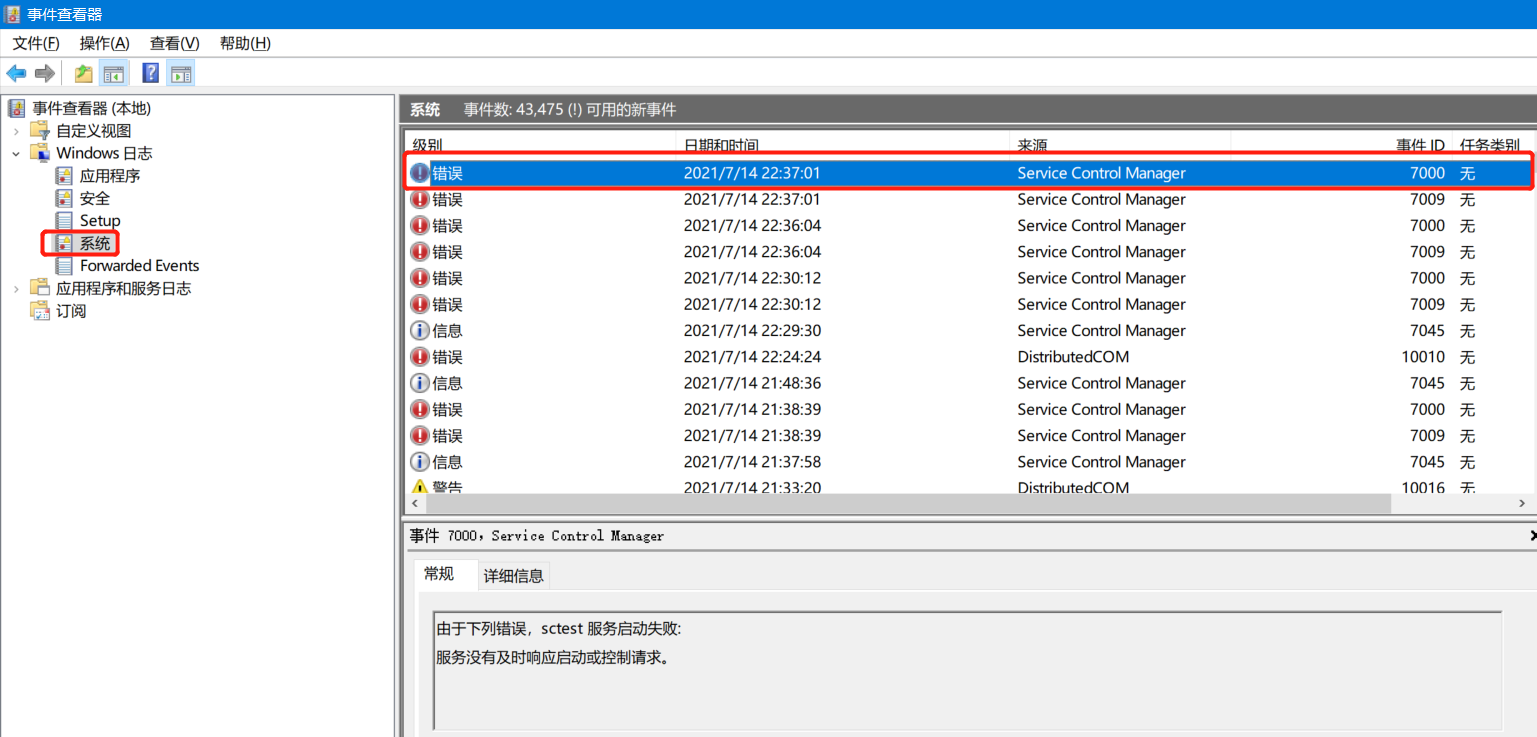
Task: Click the info icon of the 22:29:30 event 7045
Action: 420,331
